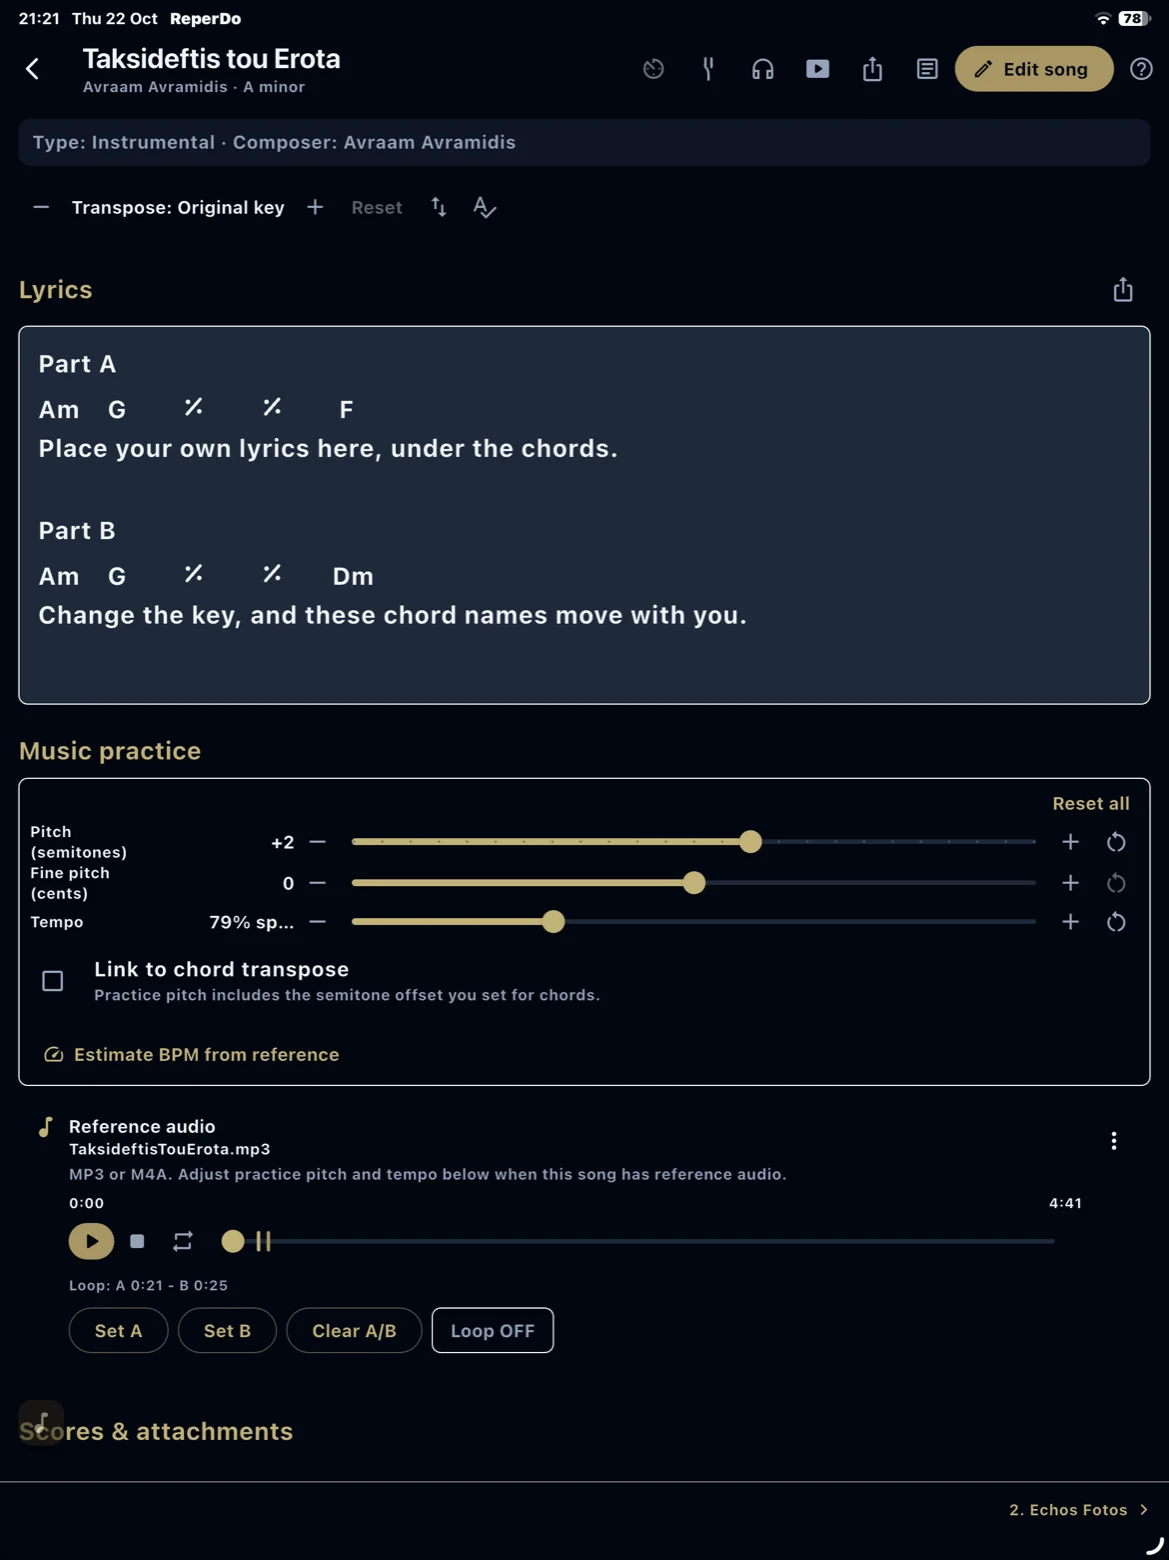Open Reference audio three-dot menu

tap(1114, 1141)
